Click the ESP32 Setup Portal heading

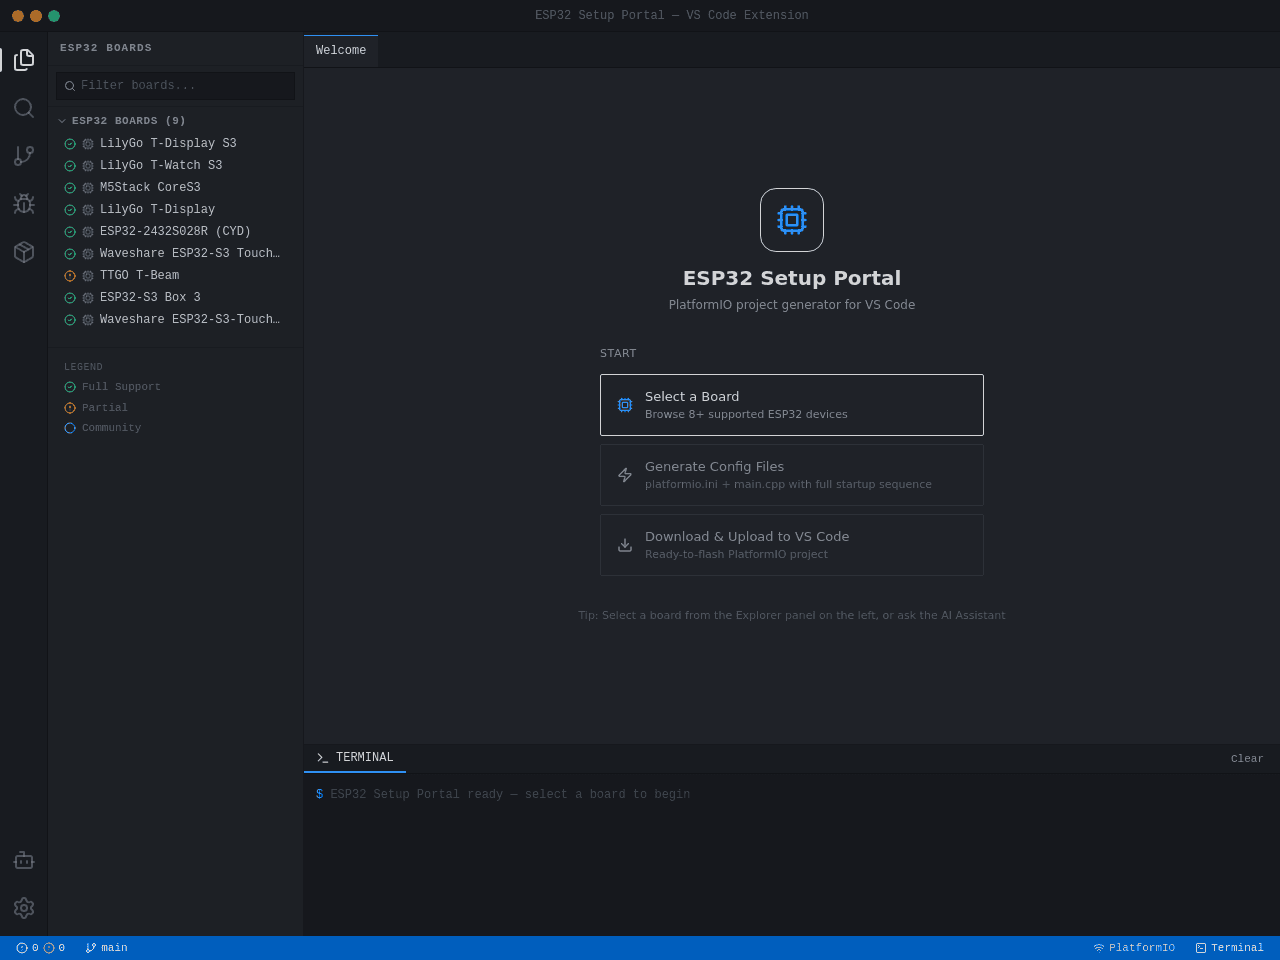792,278
